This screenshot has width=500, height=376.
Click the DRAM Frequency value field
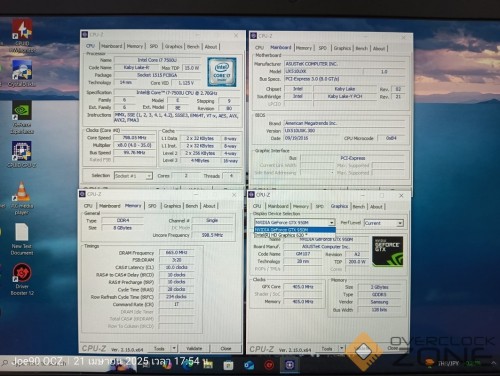[x=177, y=253]
